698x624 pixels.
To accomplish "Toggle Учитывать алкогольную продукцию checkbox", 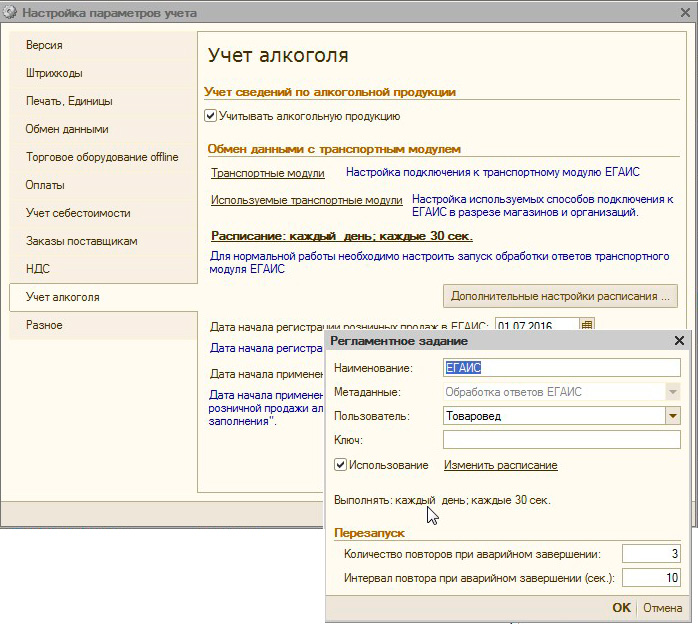I will tap(211, 116).
